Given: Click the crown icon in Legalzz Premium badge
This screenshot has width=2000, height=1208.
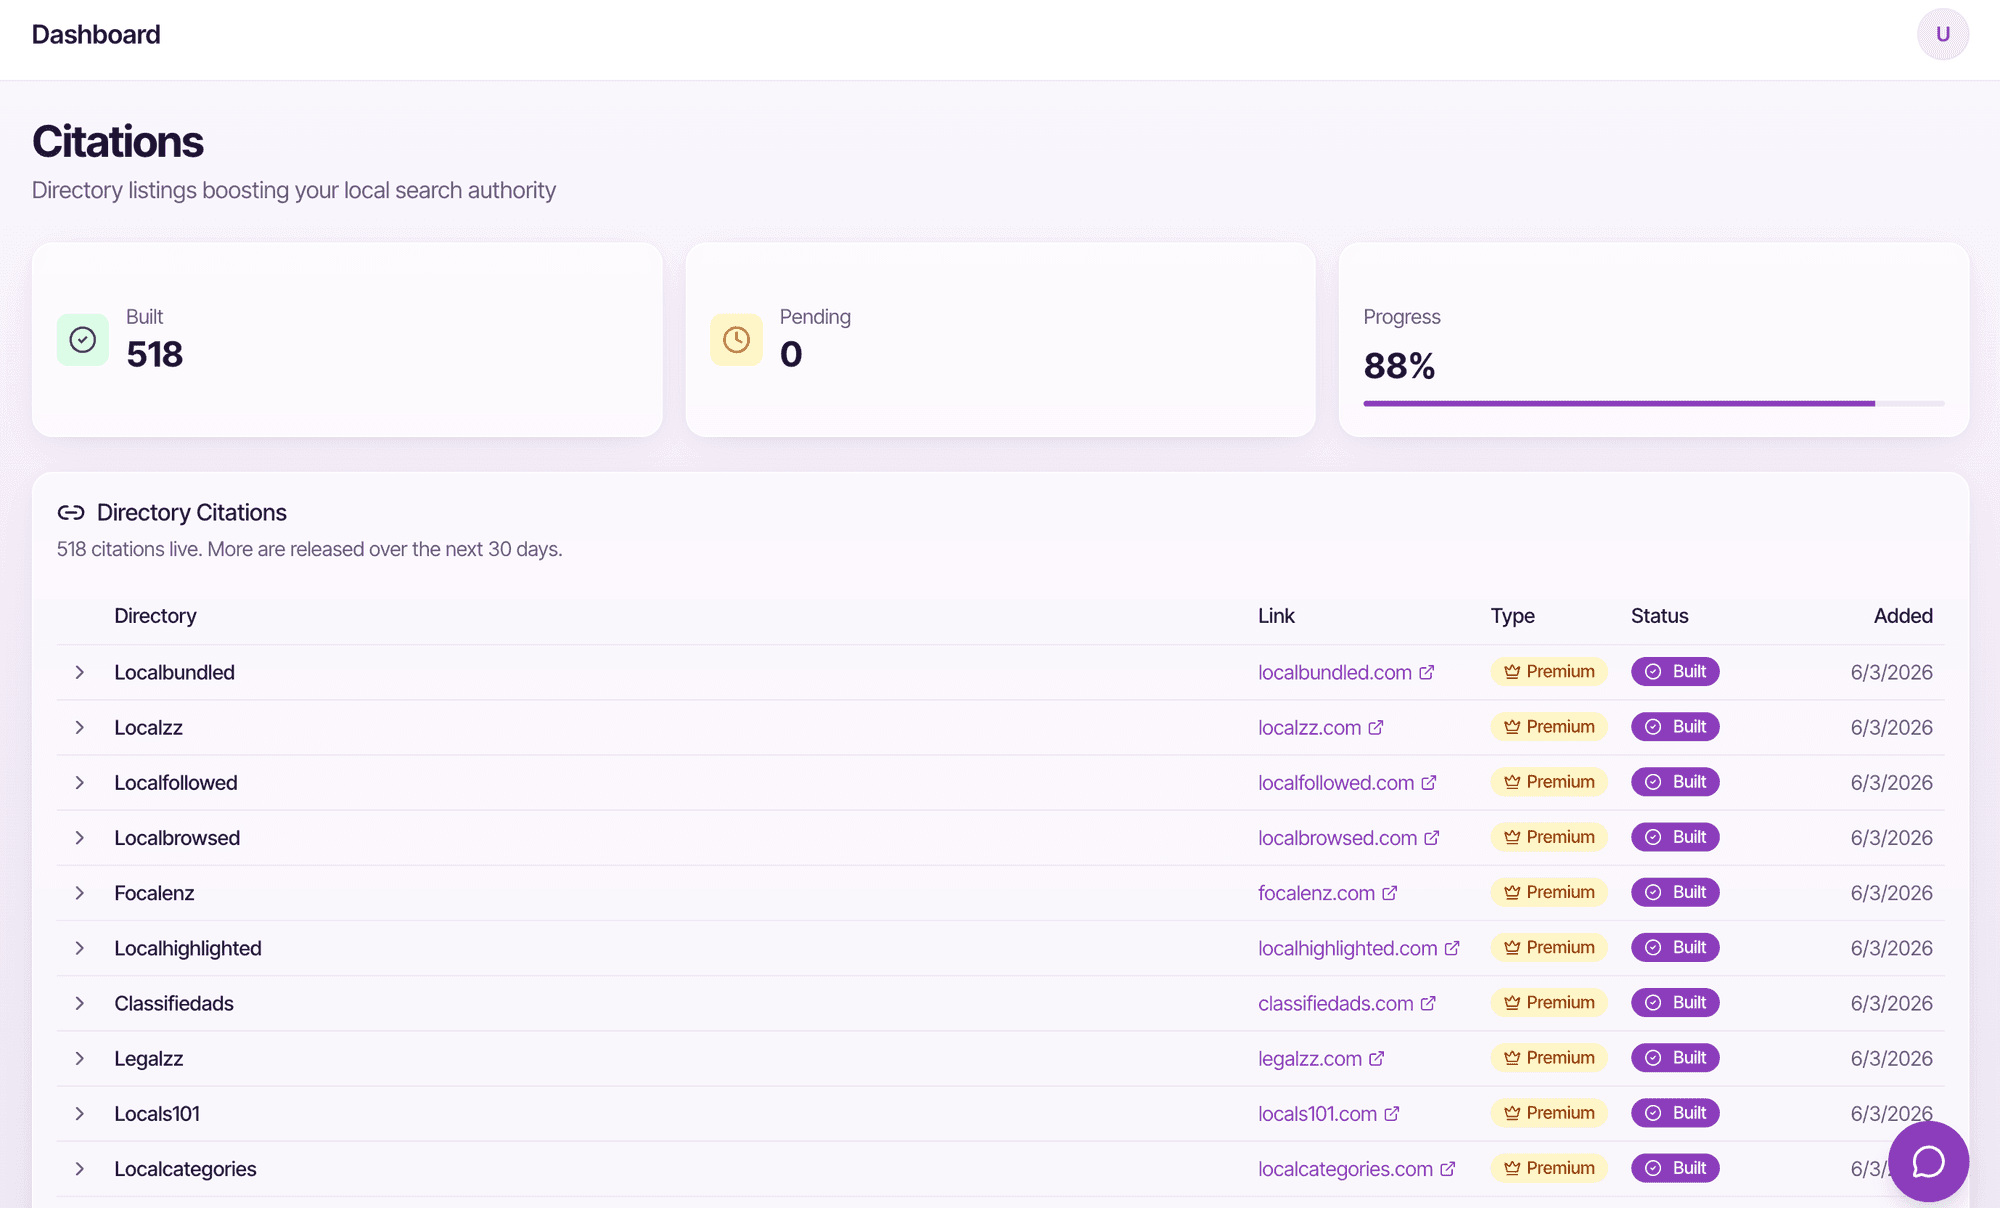Looking at the screenshot, I should coord(1512,1058).
